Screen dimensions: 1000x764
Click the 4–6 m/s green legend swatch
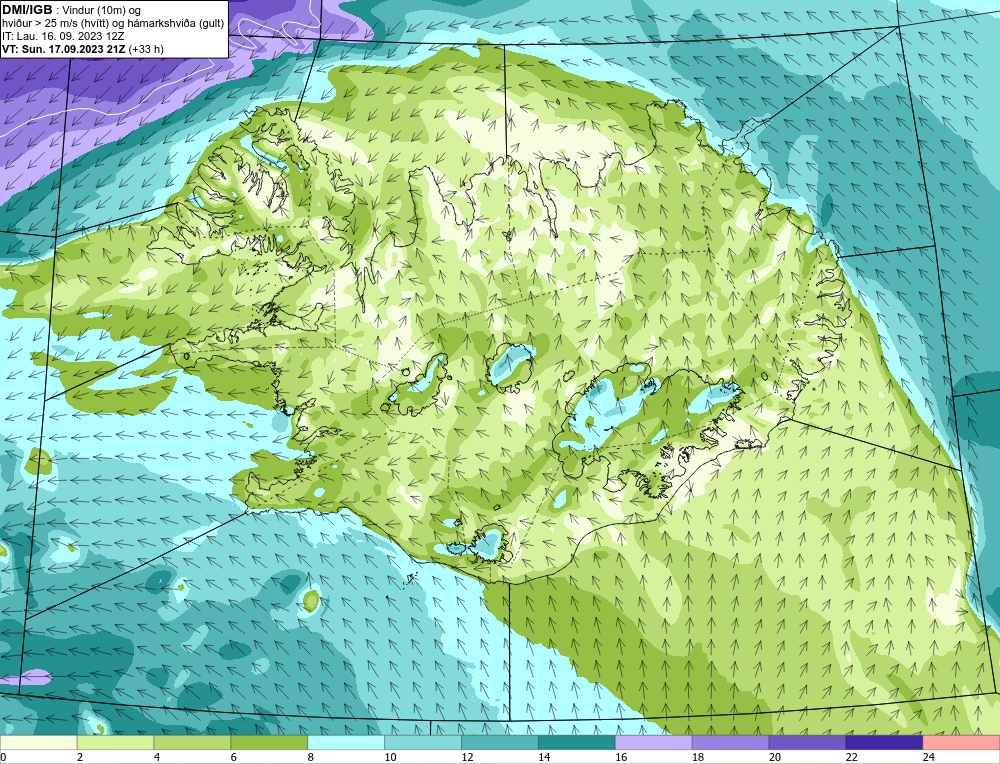point(192,743)
